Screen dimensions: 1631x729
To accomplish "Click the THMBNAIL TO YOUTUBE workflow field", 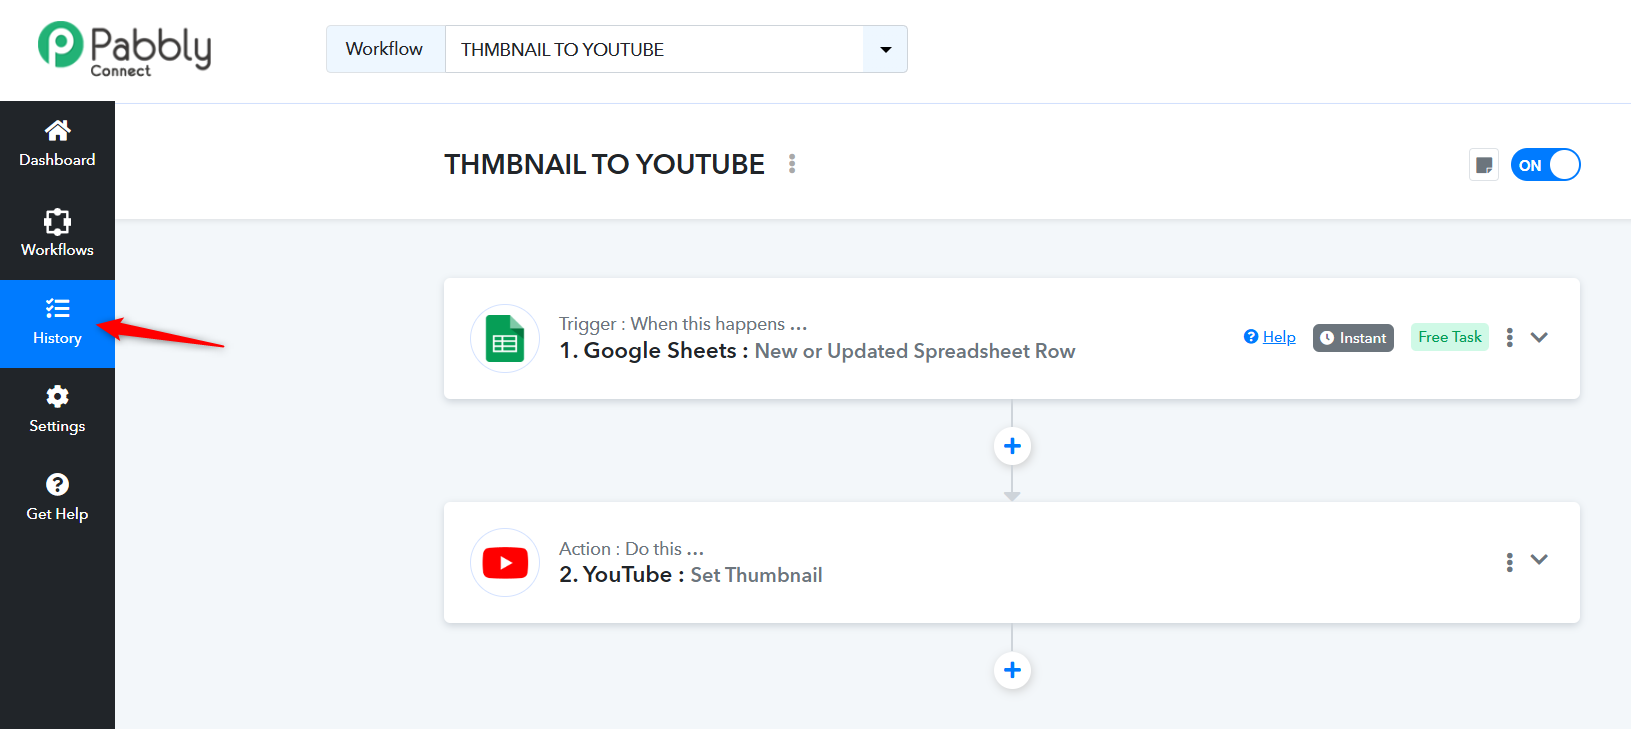I will coord(653,49).
